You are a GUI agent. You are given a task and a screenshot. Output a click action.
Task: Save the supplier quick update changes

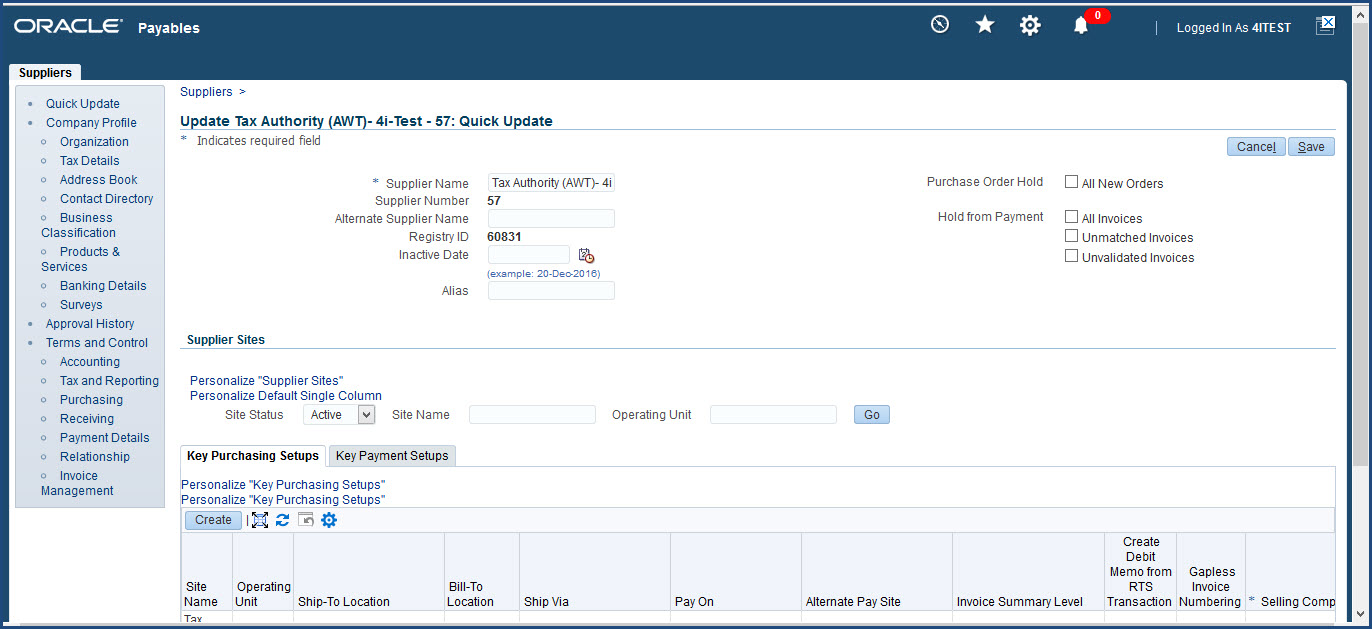pos(1311,146)
